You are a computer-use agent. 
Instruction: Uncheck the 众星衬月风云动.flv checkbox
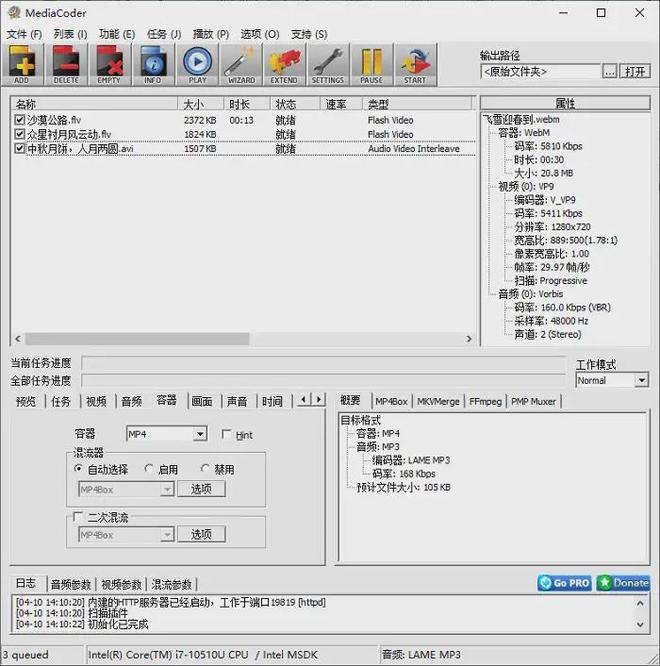point(20,134)
